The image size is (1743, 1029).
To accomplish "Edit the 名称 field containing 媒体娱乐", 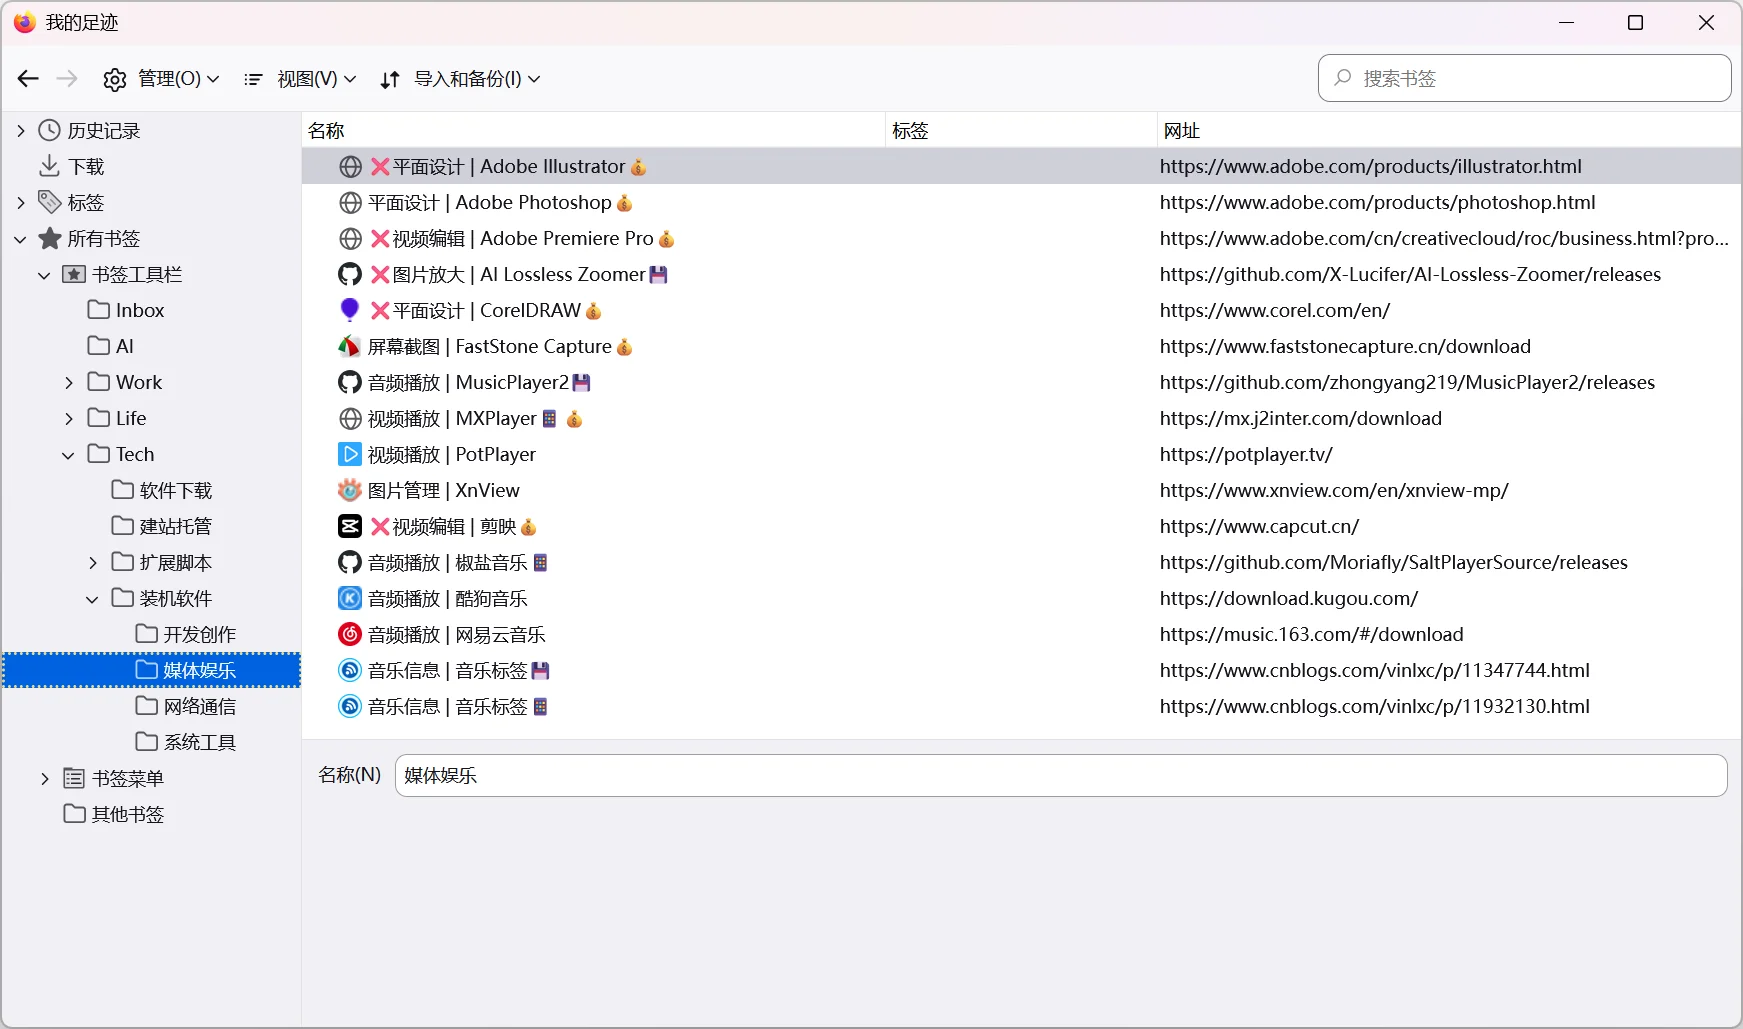I will [1061, 776].
